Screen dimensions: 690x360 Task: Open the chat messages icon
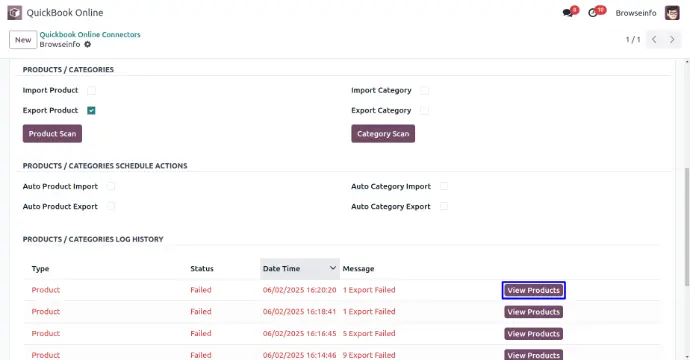pyautogui.click(x=568, y=13)
